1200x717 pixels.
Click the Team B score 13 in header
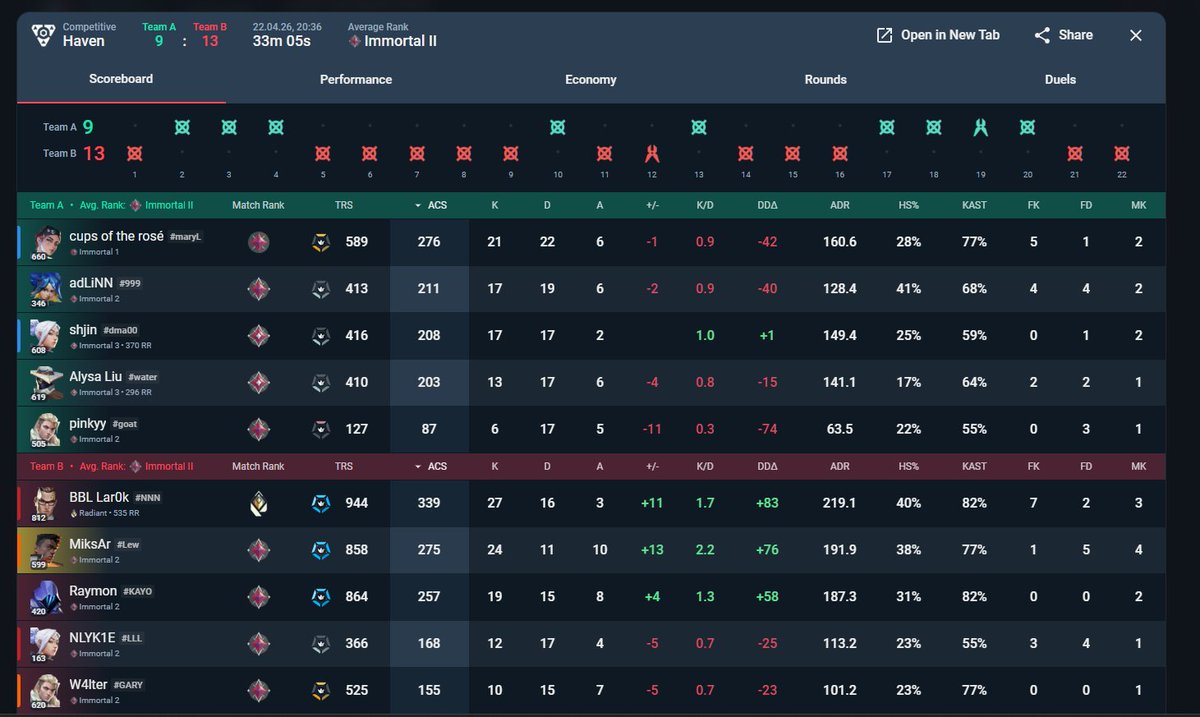209,41
